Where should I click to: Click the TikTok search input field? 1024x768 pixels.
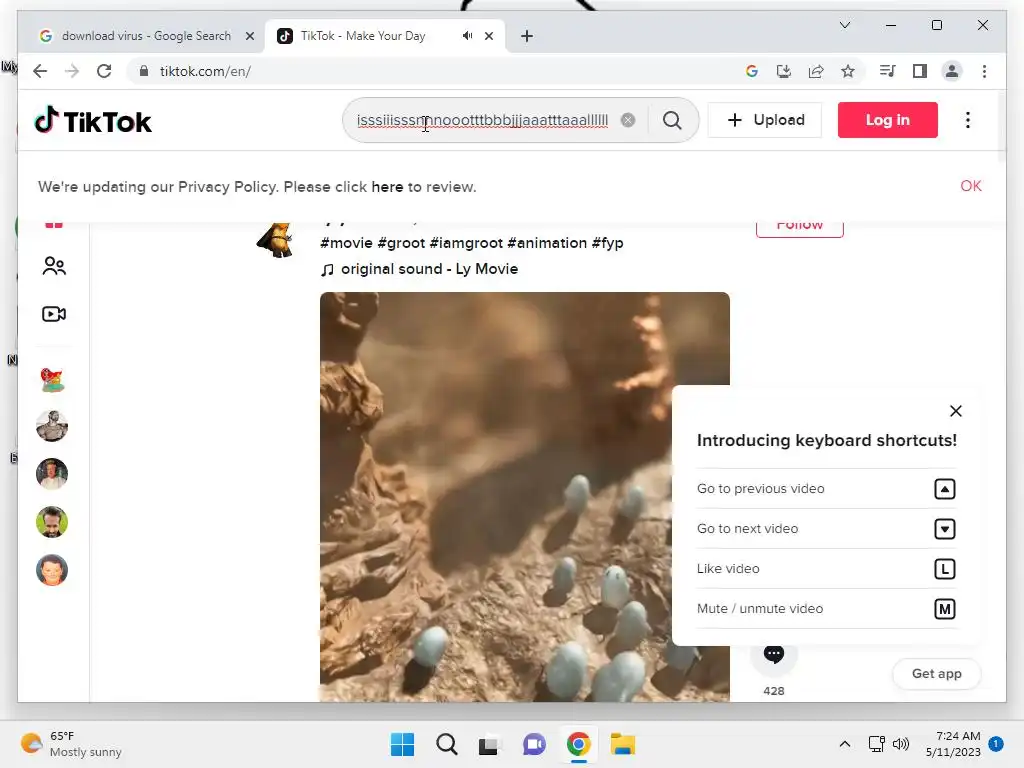[482, 120]
